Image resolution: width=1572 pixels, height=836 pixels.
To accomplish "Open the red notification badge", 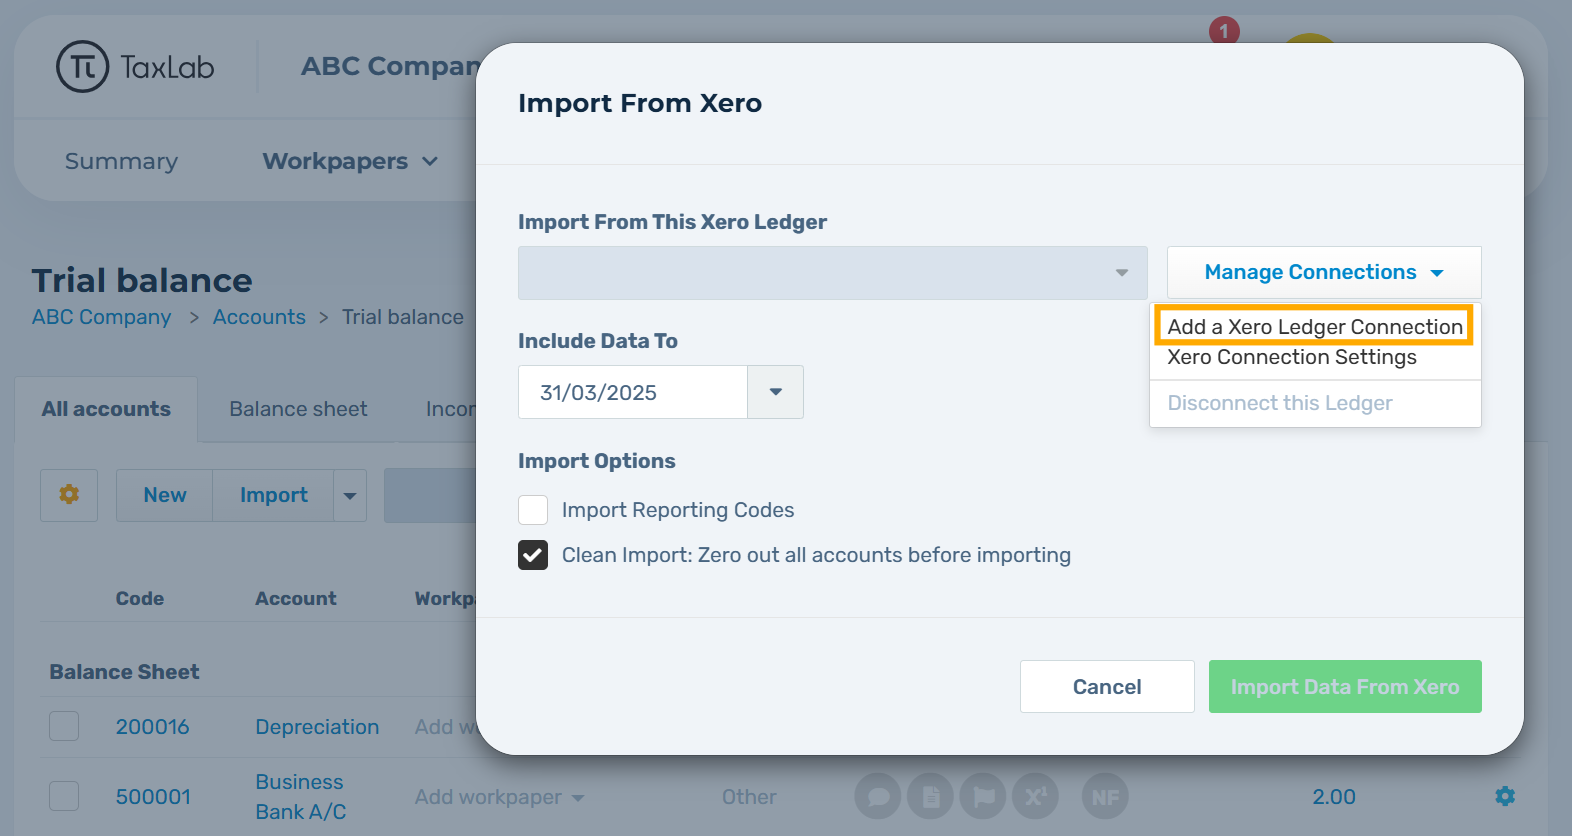I will pyautogui.click(x=1224, y=31).
